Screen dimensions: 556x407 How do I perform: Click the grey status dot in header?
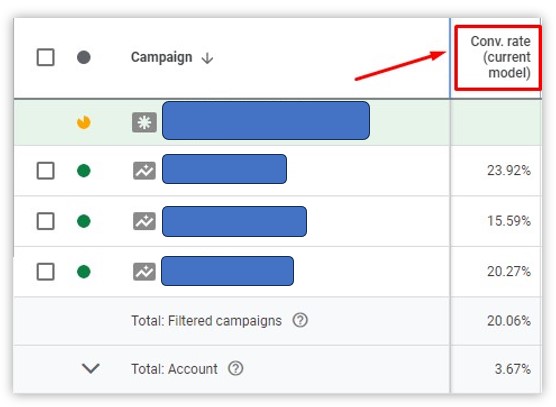(x=84, y=57)
